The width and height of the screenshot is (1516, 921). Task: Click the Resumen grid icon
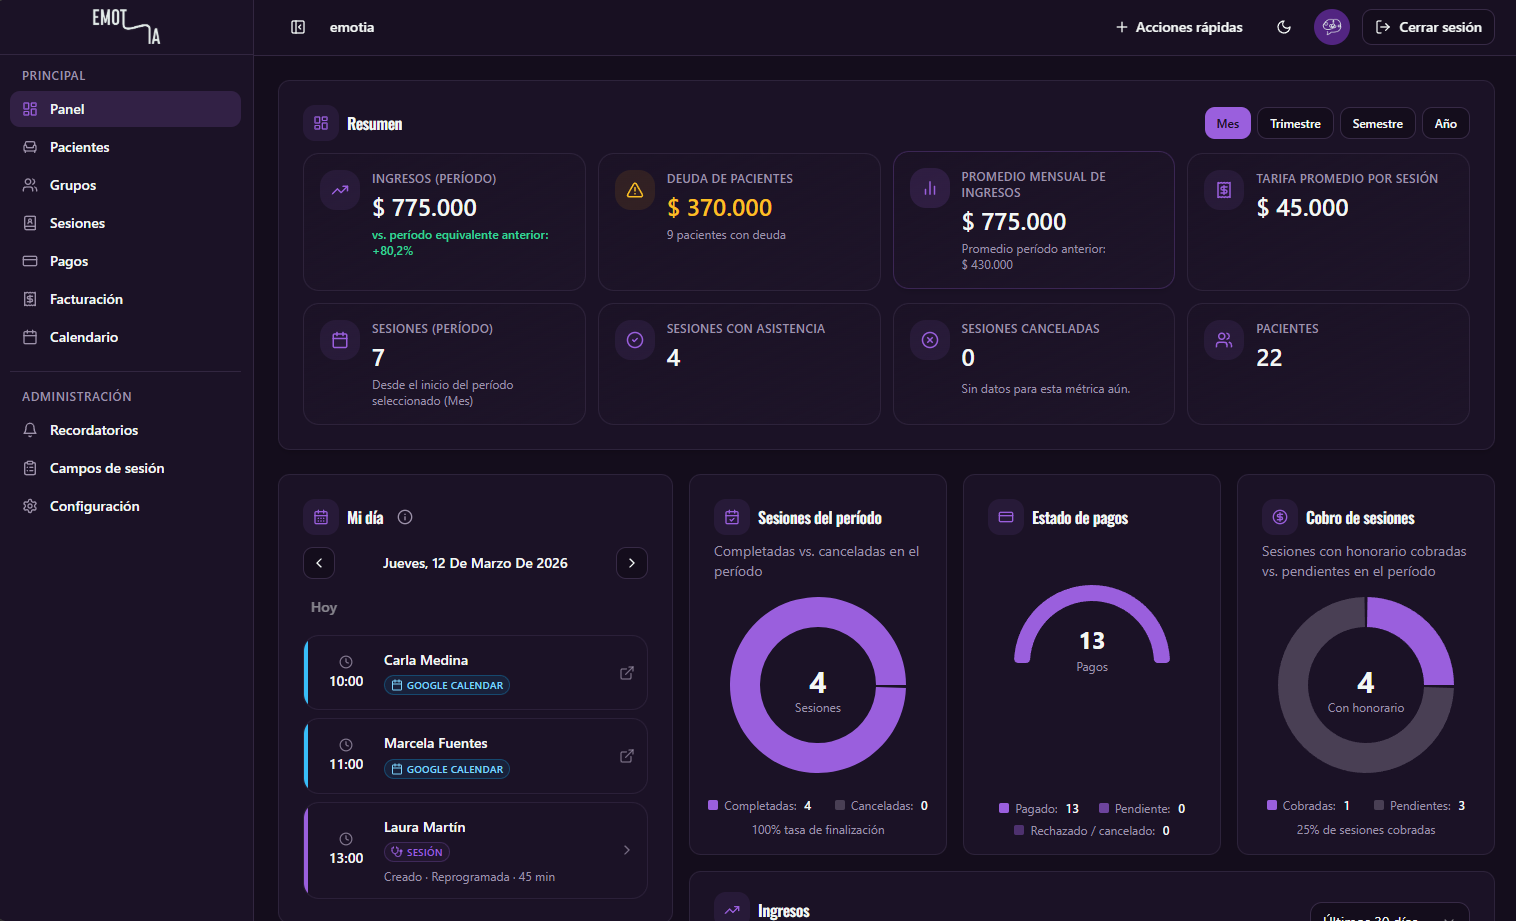click(x=321, y=123)
